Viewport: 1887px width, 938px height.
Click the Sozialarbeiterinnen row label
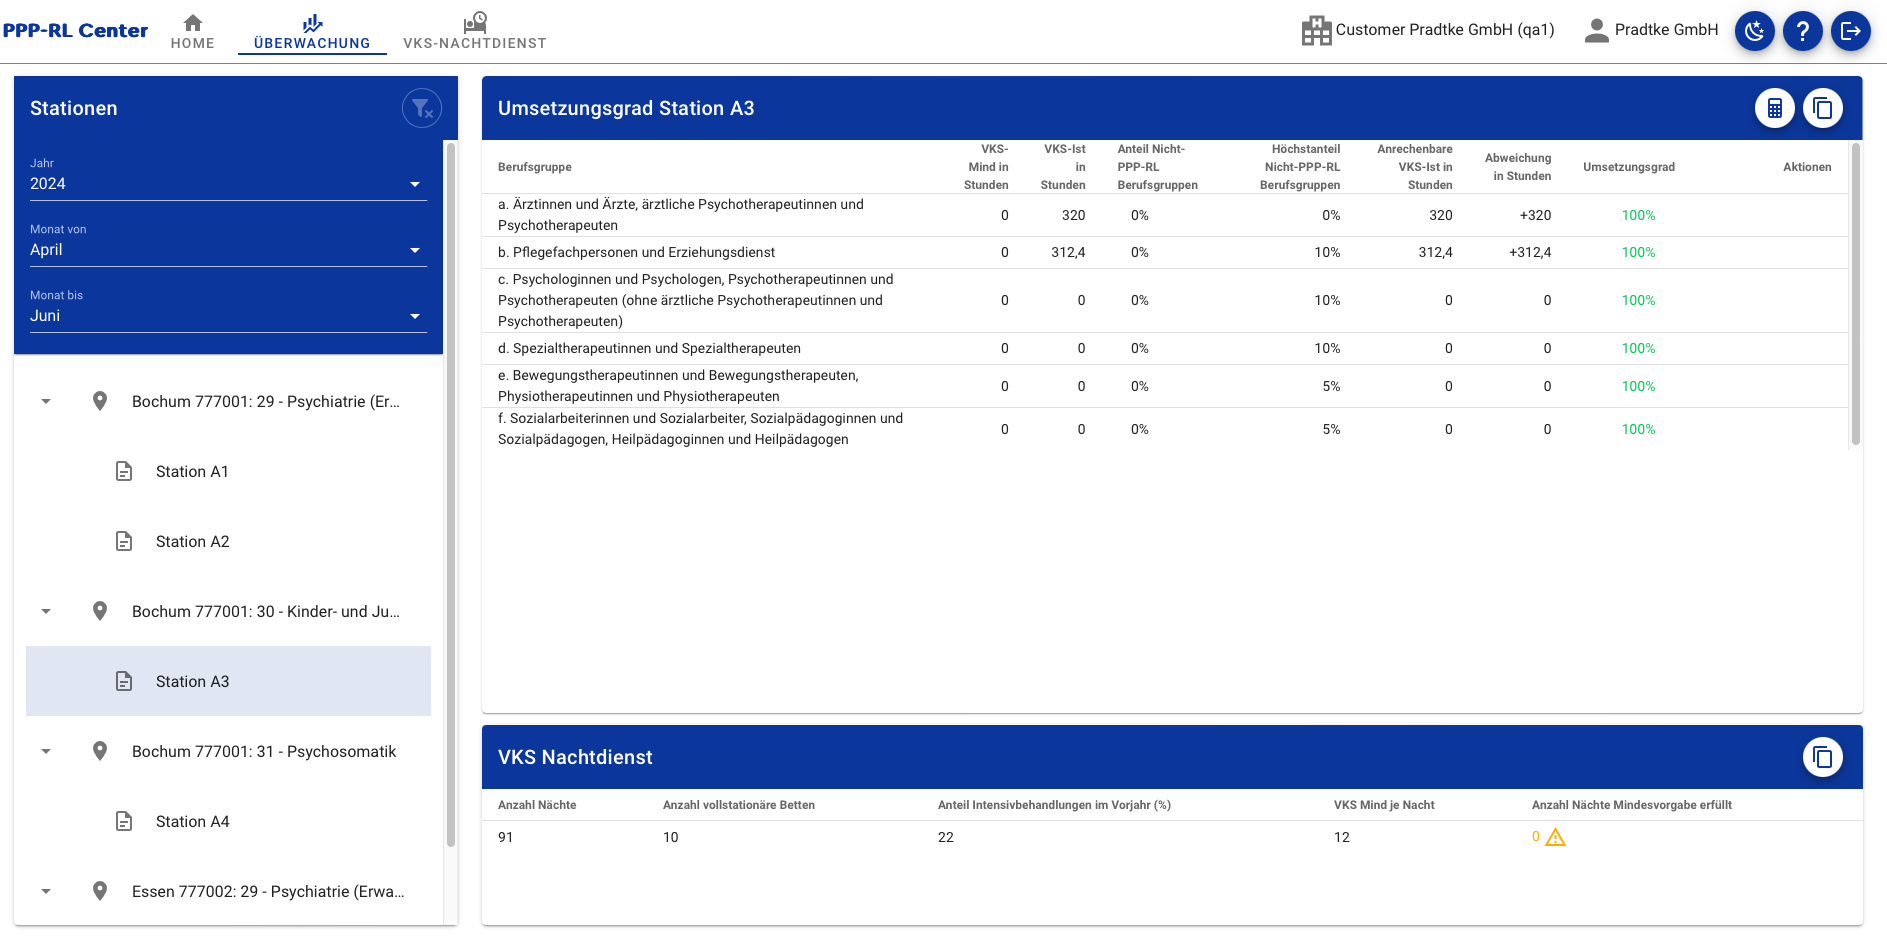click(x=700, y=429)
